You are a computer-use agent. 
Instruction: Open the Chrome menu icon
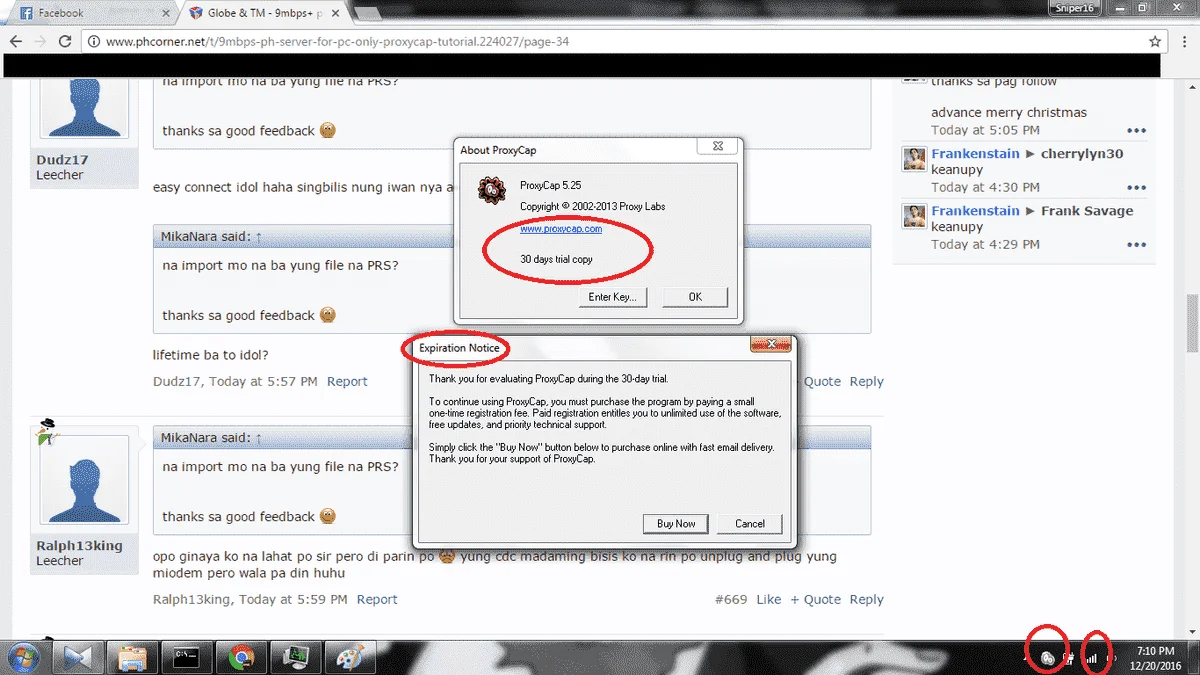pyautogui.click(x=1183, y=42)
